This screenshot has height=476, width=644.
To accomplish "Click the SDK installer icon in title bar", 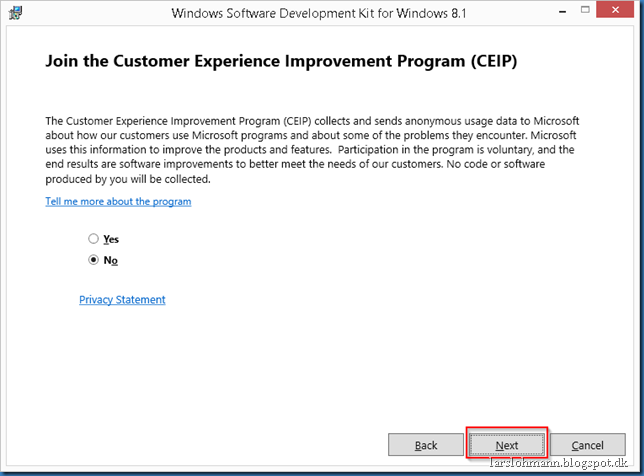I will [16, 13].
